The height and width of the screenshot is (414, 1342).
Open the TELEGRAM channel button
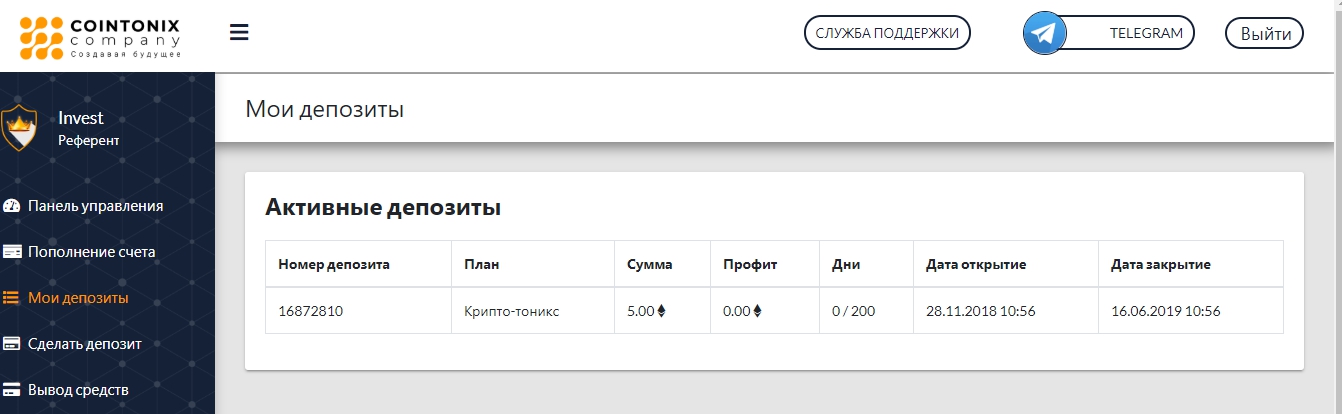pos(1109,33)
